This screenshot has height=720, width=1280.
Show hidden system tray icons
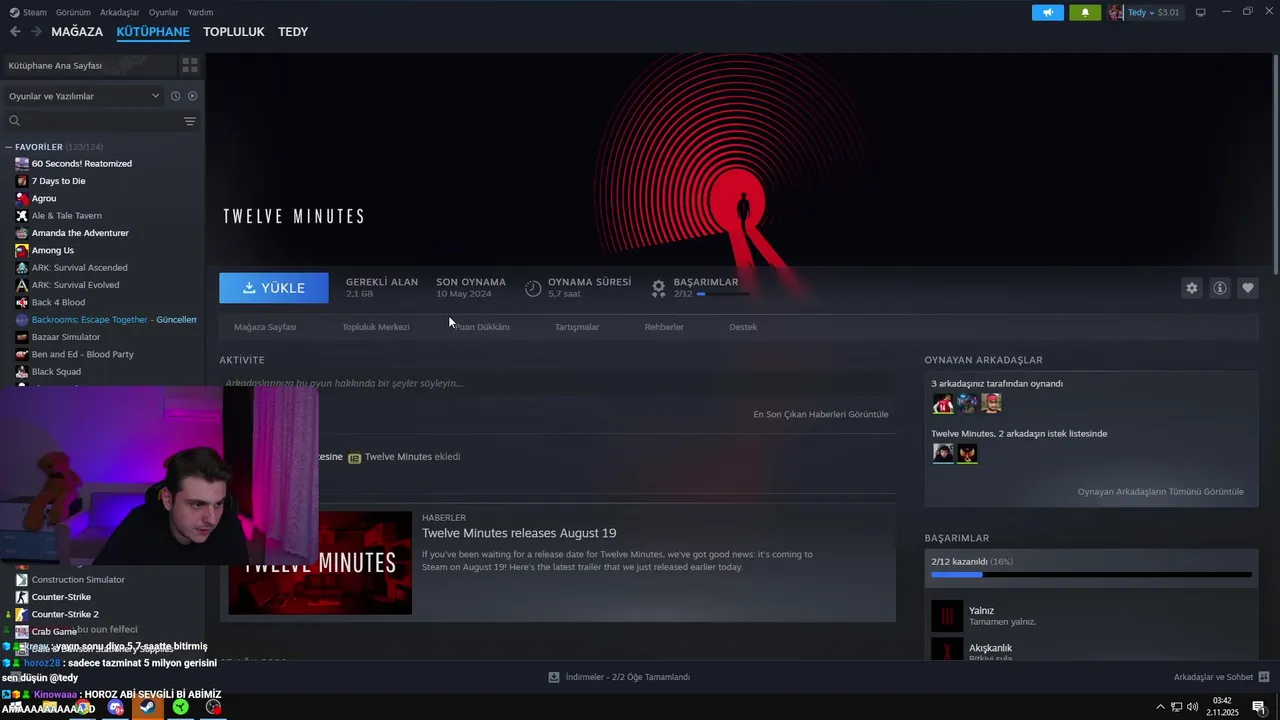point(1160,707)
